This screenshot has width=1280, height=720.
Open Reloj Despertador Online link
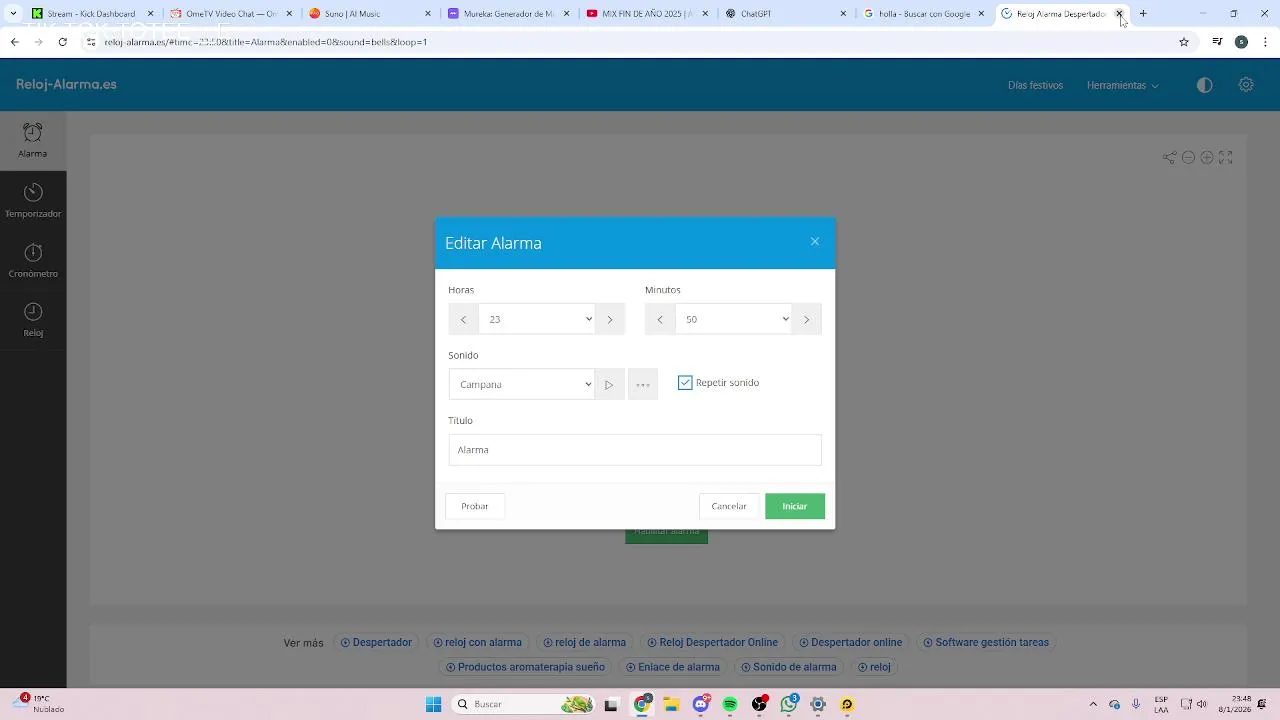pos(712,643)
